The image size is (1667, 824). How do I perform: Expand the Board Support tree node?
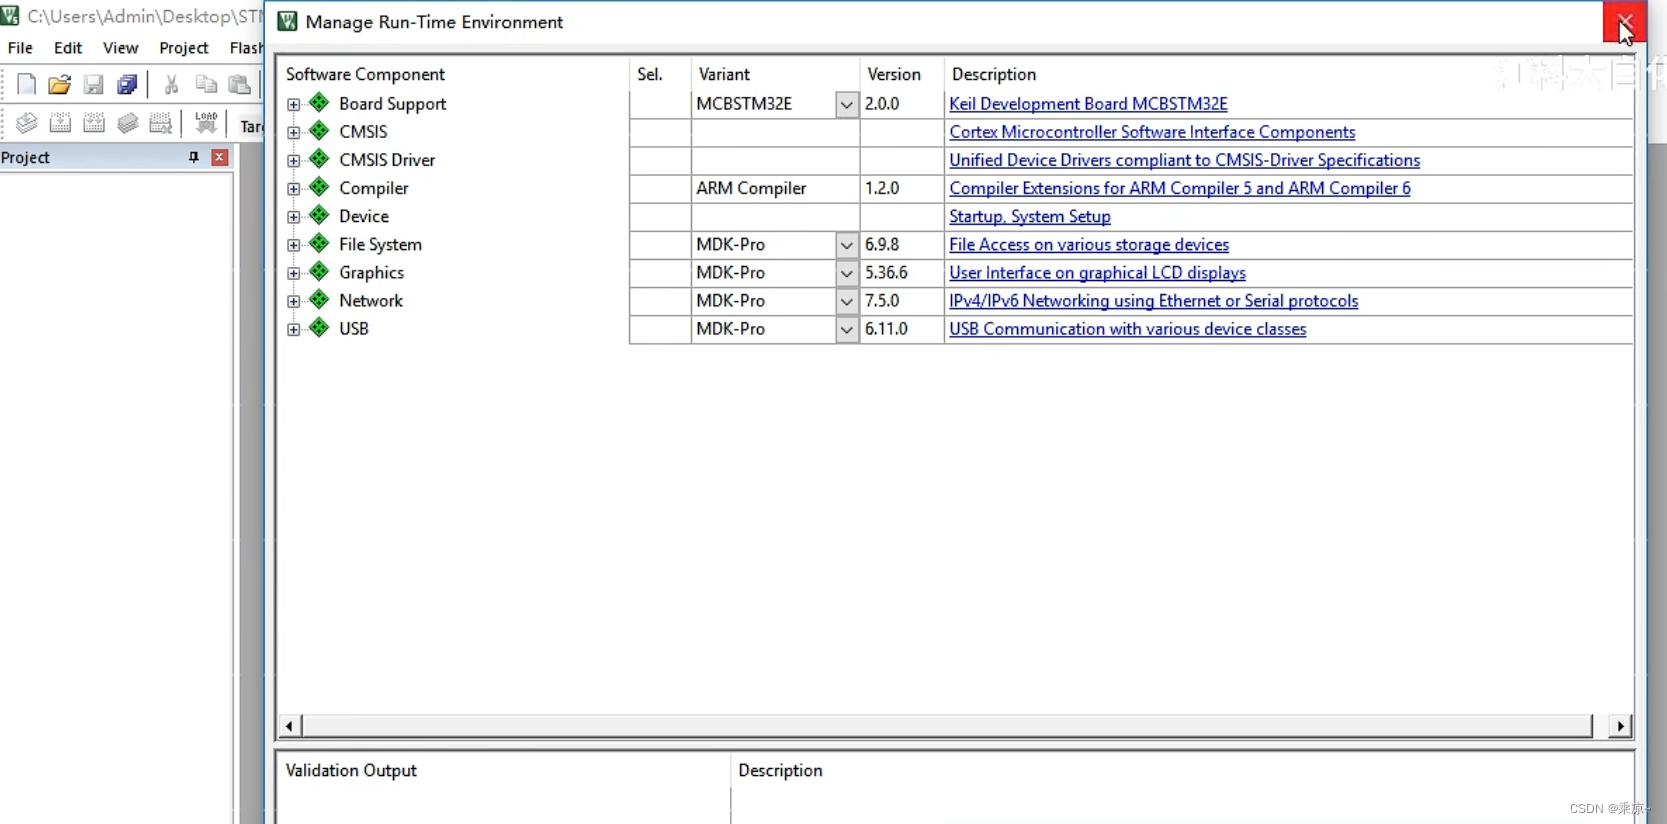tap(293, 104)
